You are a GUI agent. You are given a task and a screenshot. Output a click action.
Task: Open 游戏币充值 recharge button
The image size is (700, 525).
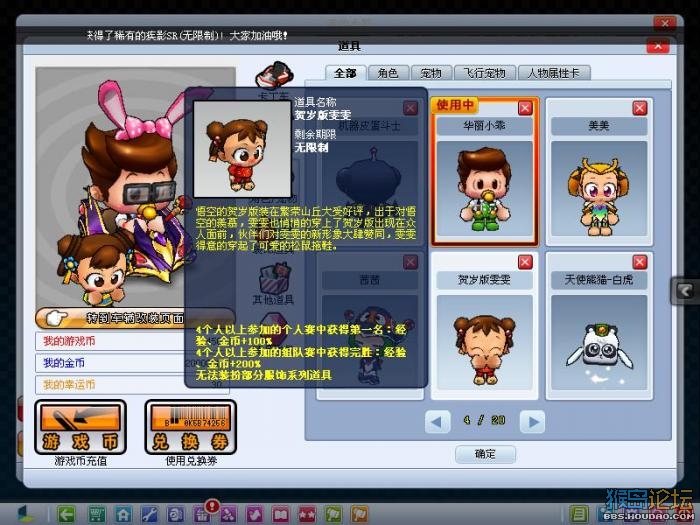pos(80,427)
